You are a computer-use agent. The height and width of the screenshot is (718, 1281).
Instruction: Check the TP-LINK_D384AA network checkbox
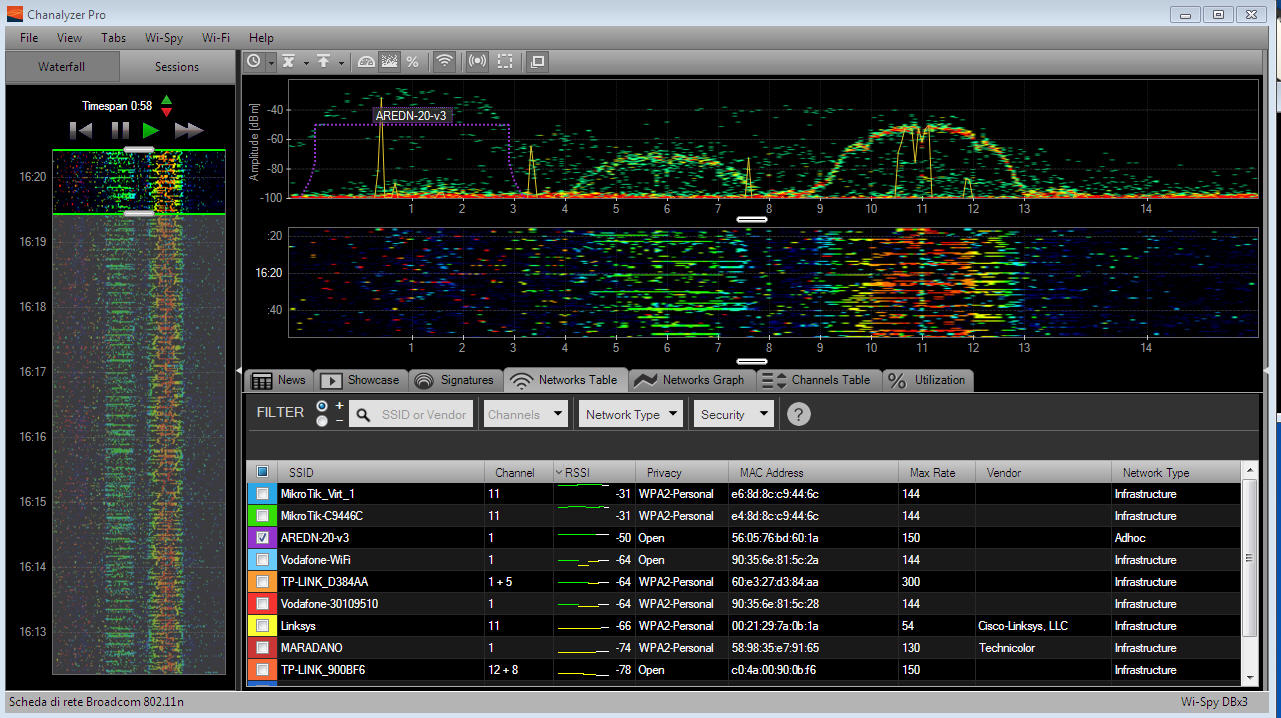262,582
